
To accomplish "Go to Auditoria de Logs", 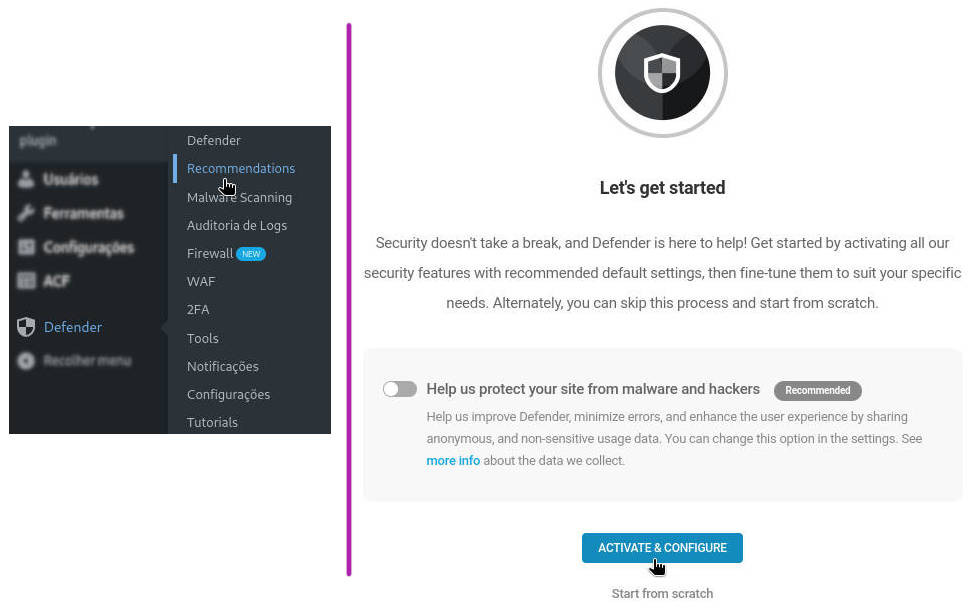I will click(237, 225).
